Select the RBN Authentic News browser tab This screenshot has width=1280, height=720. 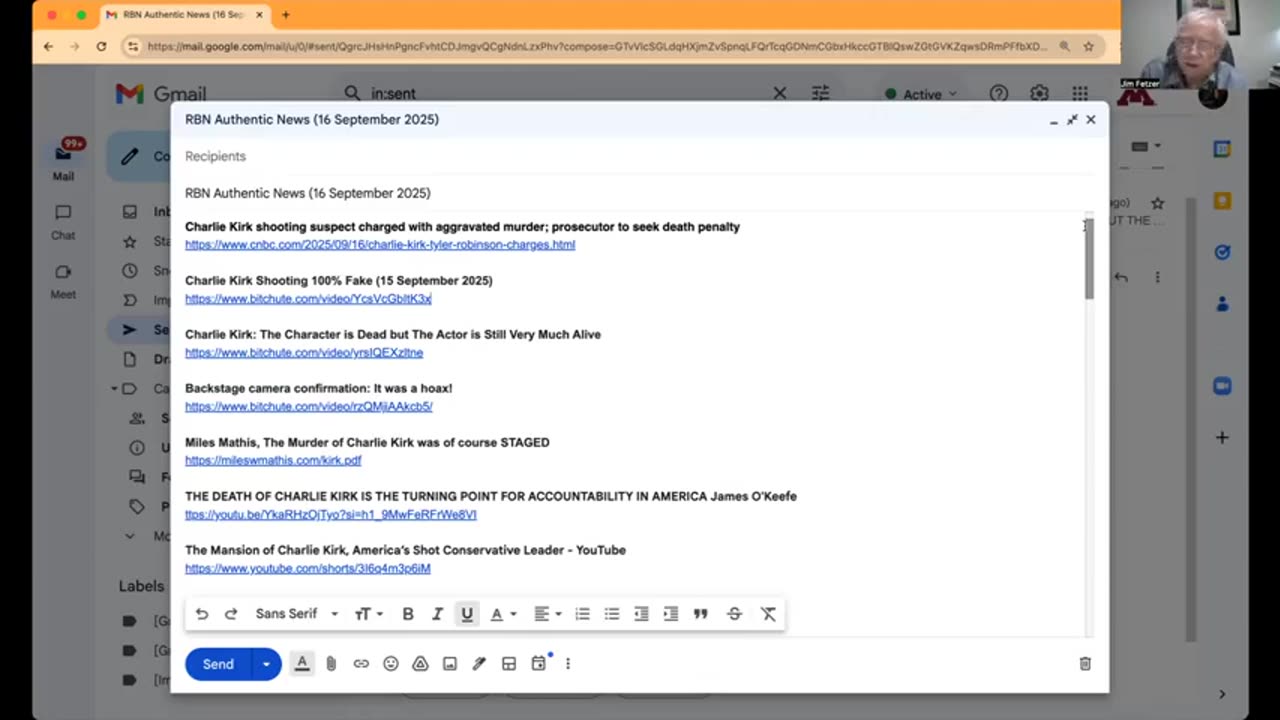point(182,15)
